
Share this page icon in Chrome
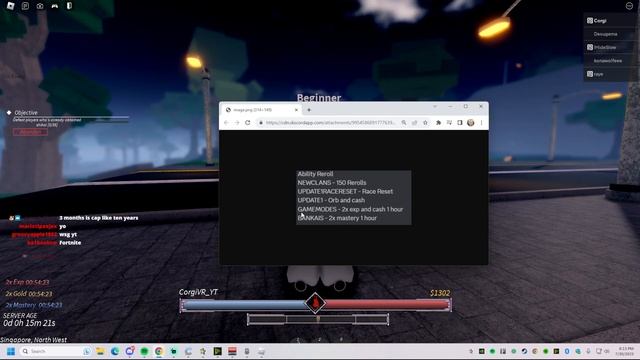coord(414,122)
